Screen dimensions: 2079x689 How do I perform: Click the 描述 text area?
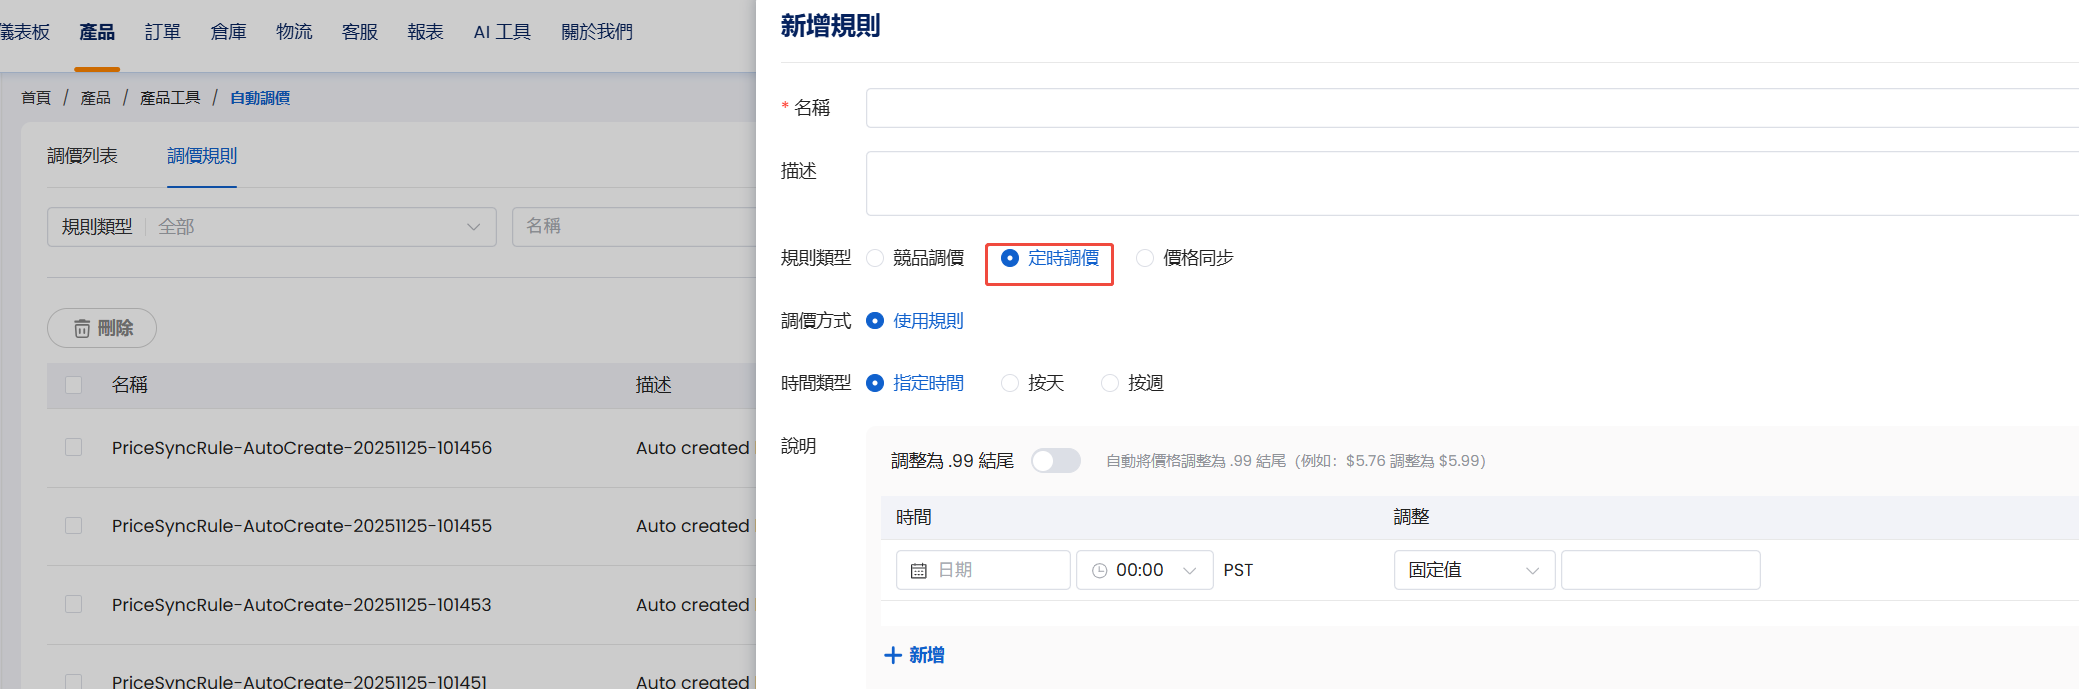coord(1470,183)
